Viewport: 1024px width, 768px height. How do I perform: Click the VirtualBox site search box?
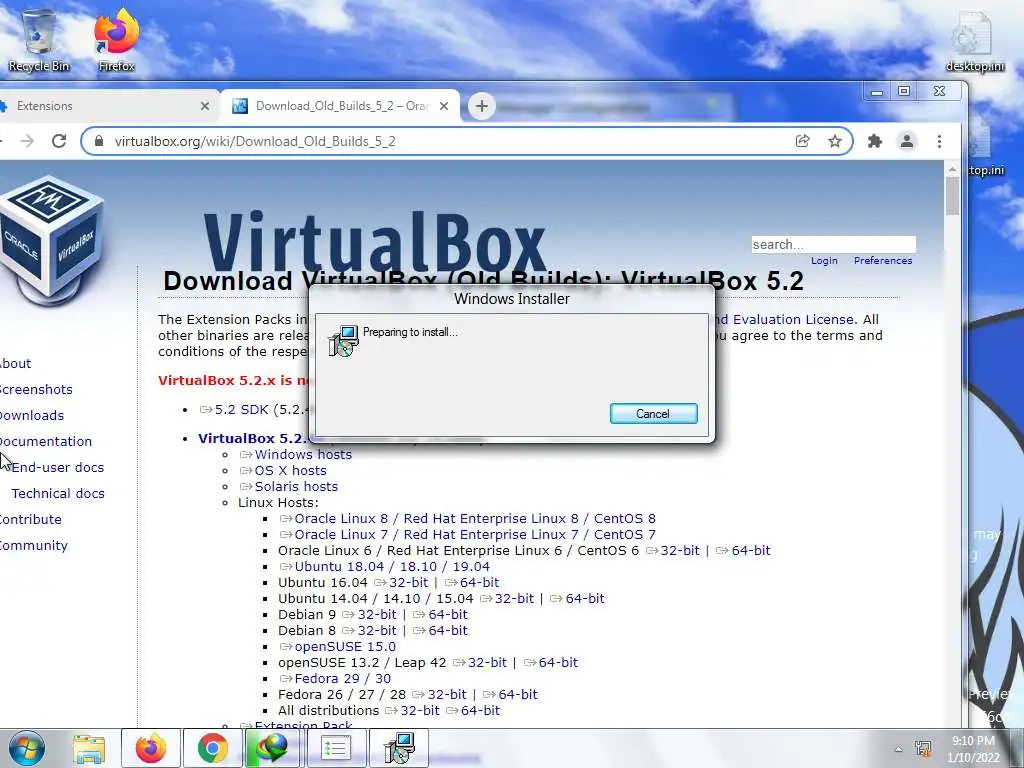(x=833, y=244)
